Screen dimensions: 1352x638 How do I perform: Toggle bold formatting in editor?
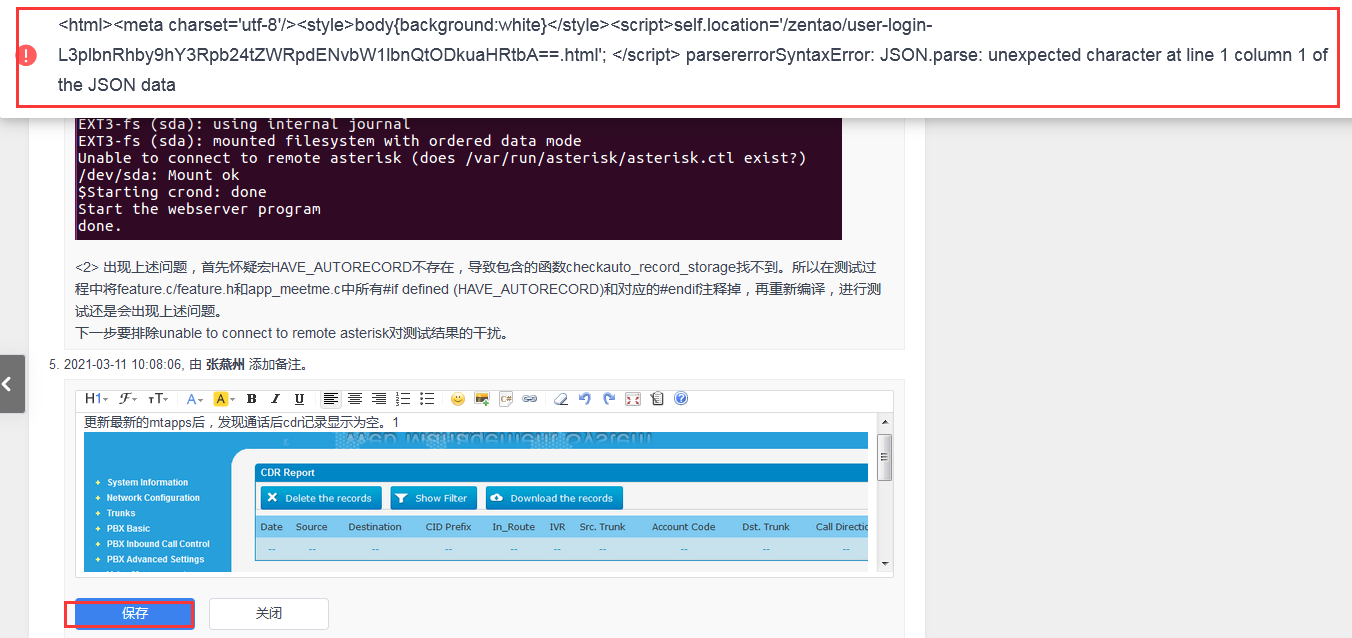[x=252, y=399]
